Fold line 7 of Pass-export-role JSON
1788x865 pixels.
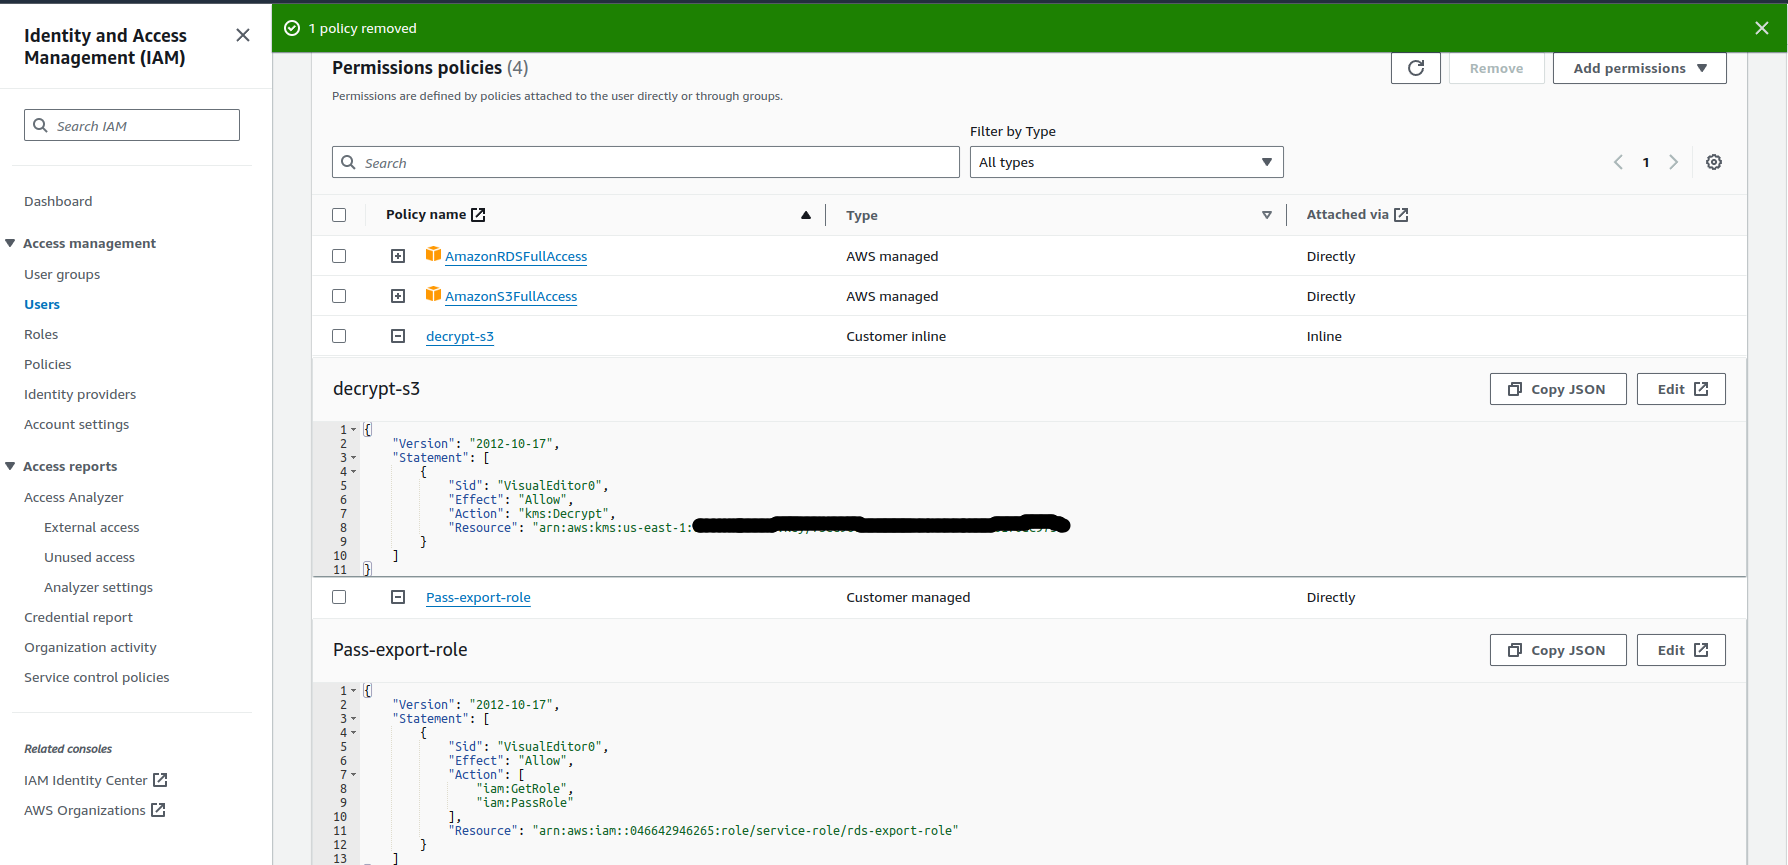[354, 775]
